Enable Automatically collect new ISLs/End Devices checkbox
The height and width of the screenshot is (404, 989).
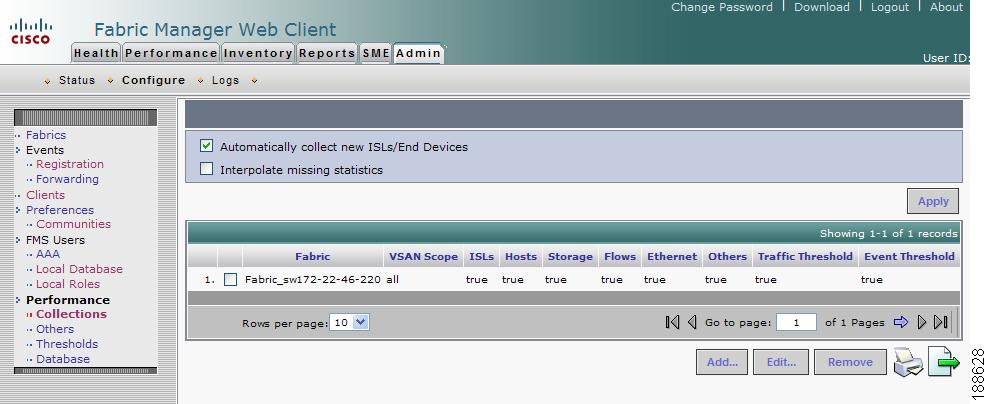[206, 146]
